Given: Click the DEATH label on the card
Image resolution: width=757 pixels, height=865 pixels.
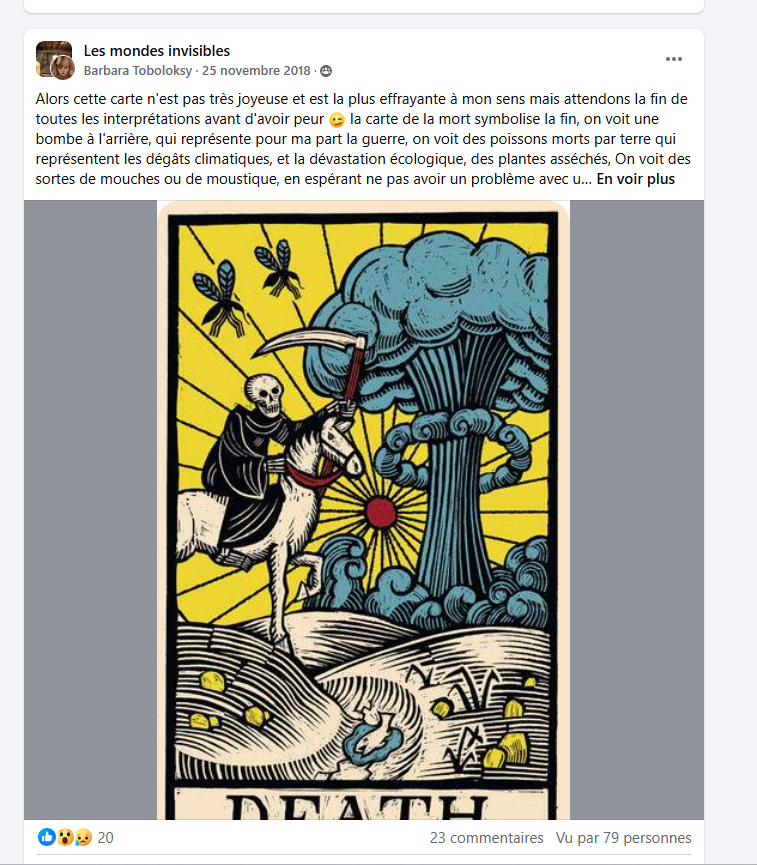Looking at the screenshot, I should 358,807.
